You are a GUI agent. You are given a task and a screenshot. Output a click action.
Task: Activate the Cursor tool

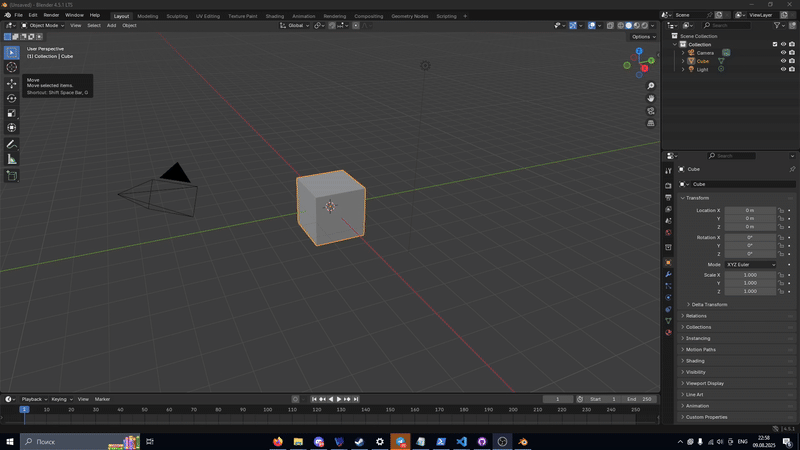pos(12,67)
